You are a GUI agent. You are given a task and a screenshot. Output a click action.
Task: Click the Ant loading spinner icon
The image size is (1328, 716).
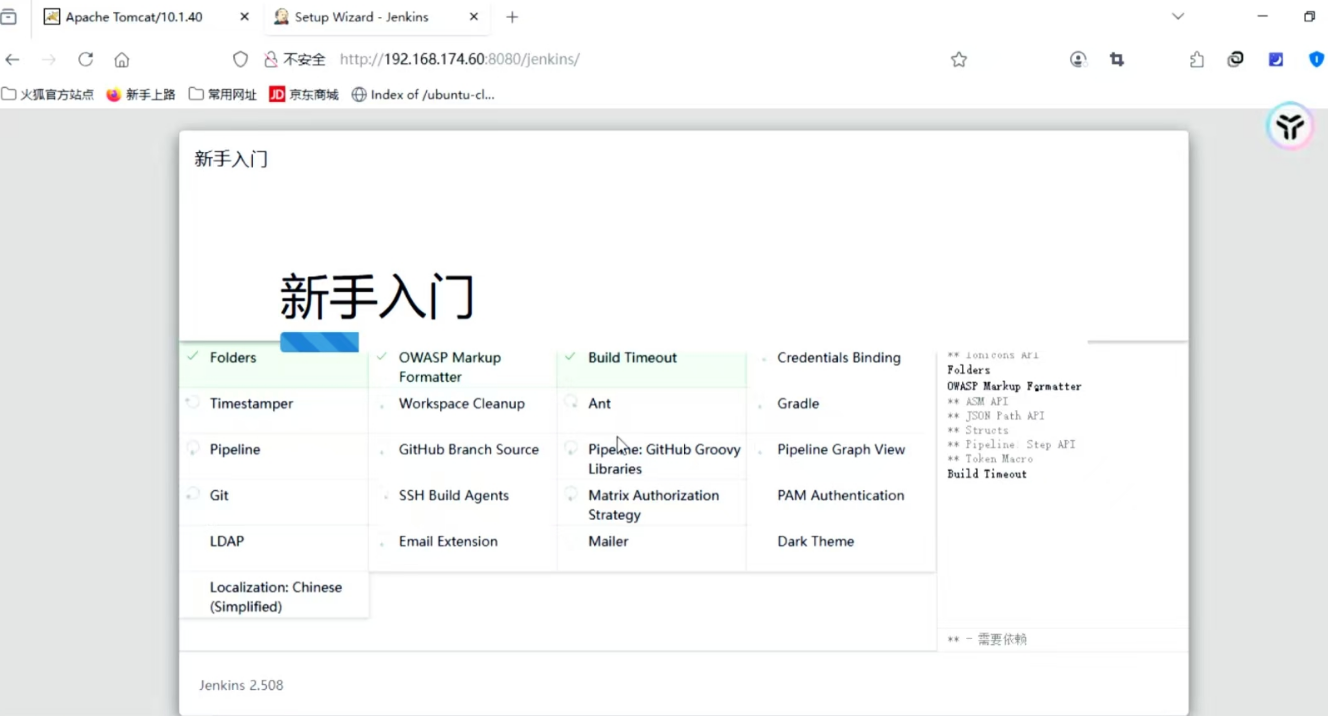[571, 403]
